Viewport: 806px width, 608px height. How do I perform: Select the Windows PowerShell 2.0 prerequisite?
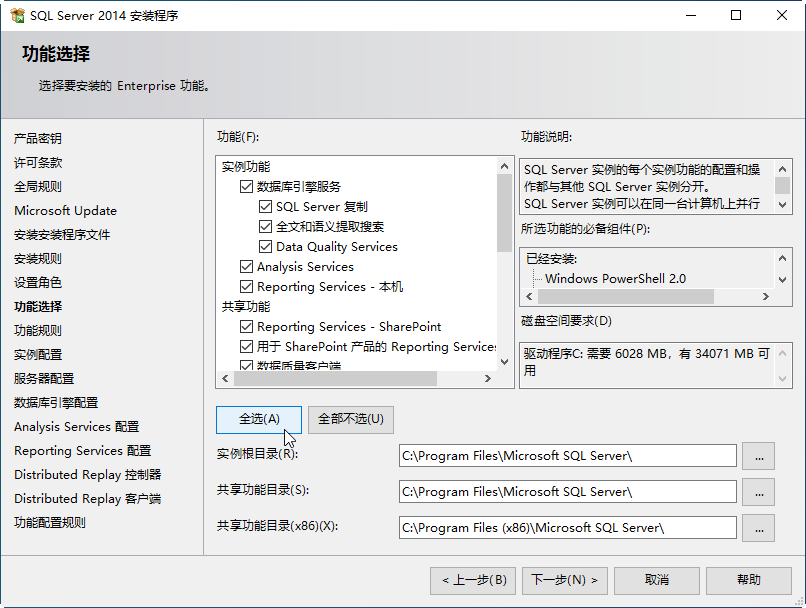click(x=615, y=279)
